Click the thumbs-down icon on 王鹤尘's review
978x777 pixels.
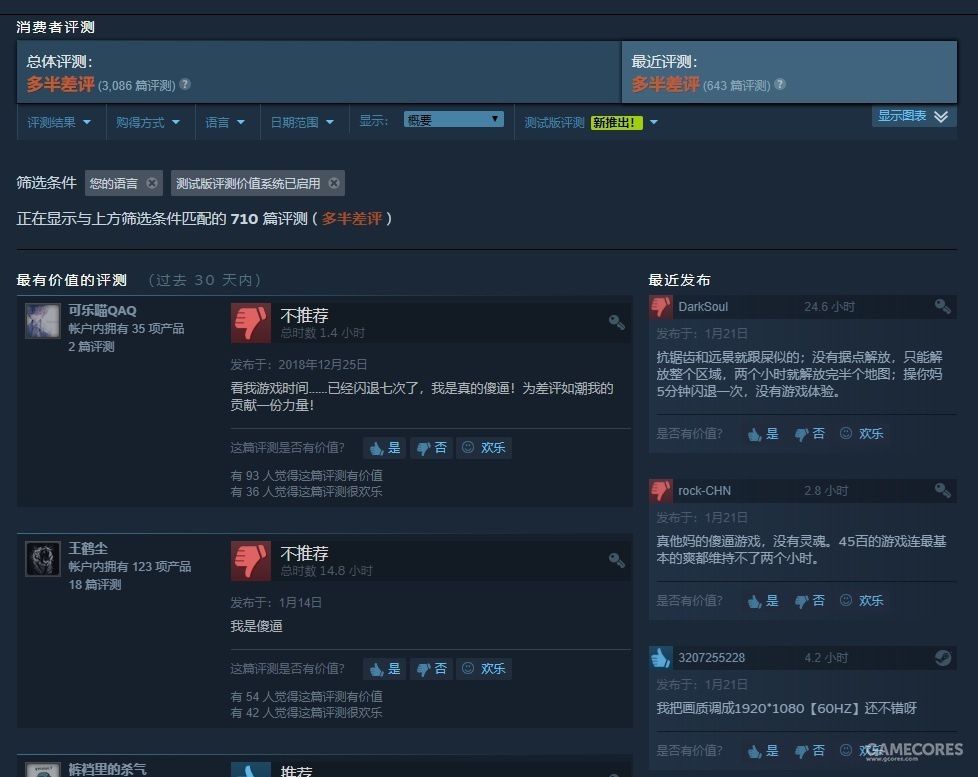(x=251, y=561)
